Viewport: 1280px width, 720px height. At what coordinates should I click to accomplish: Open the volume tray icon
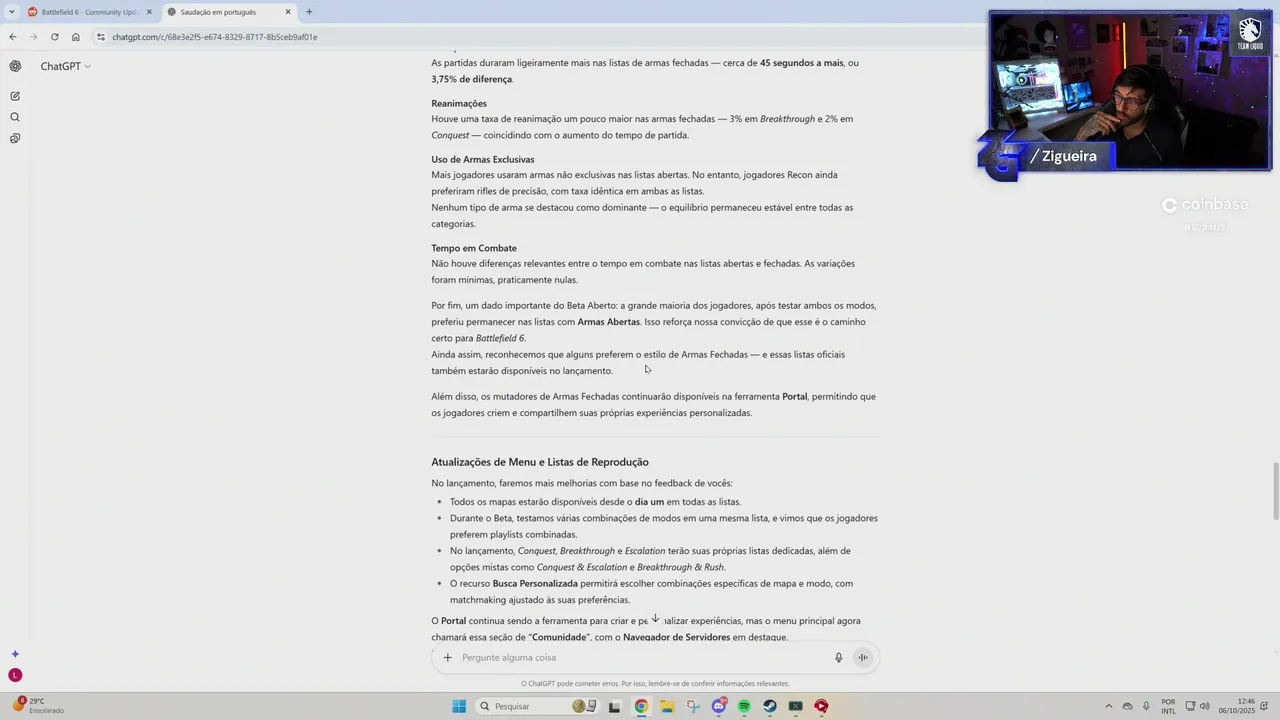click(x=1204, y=706)
